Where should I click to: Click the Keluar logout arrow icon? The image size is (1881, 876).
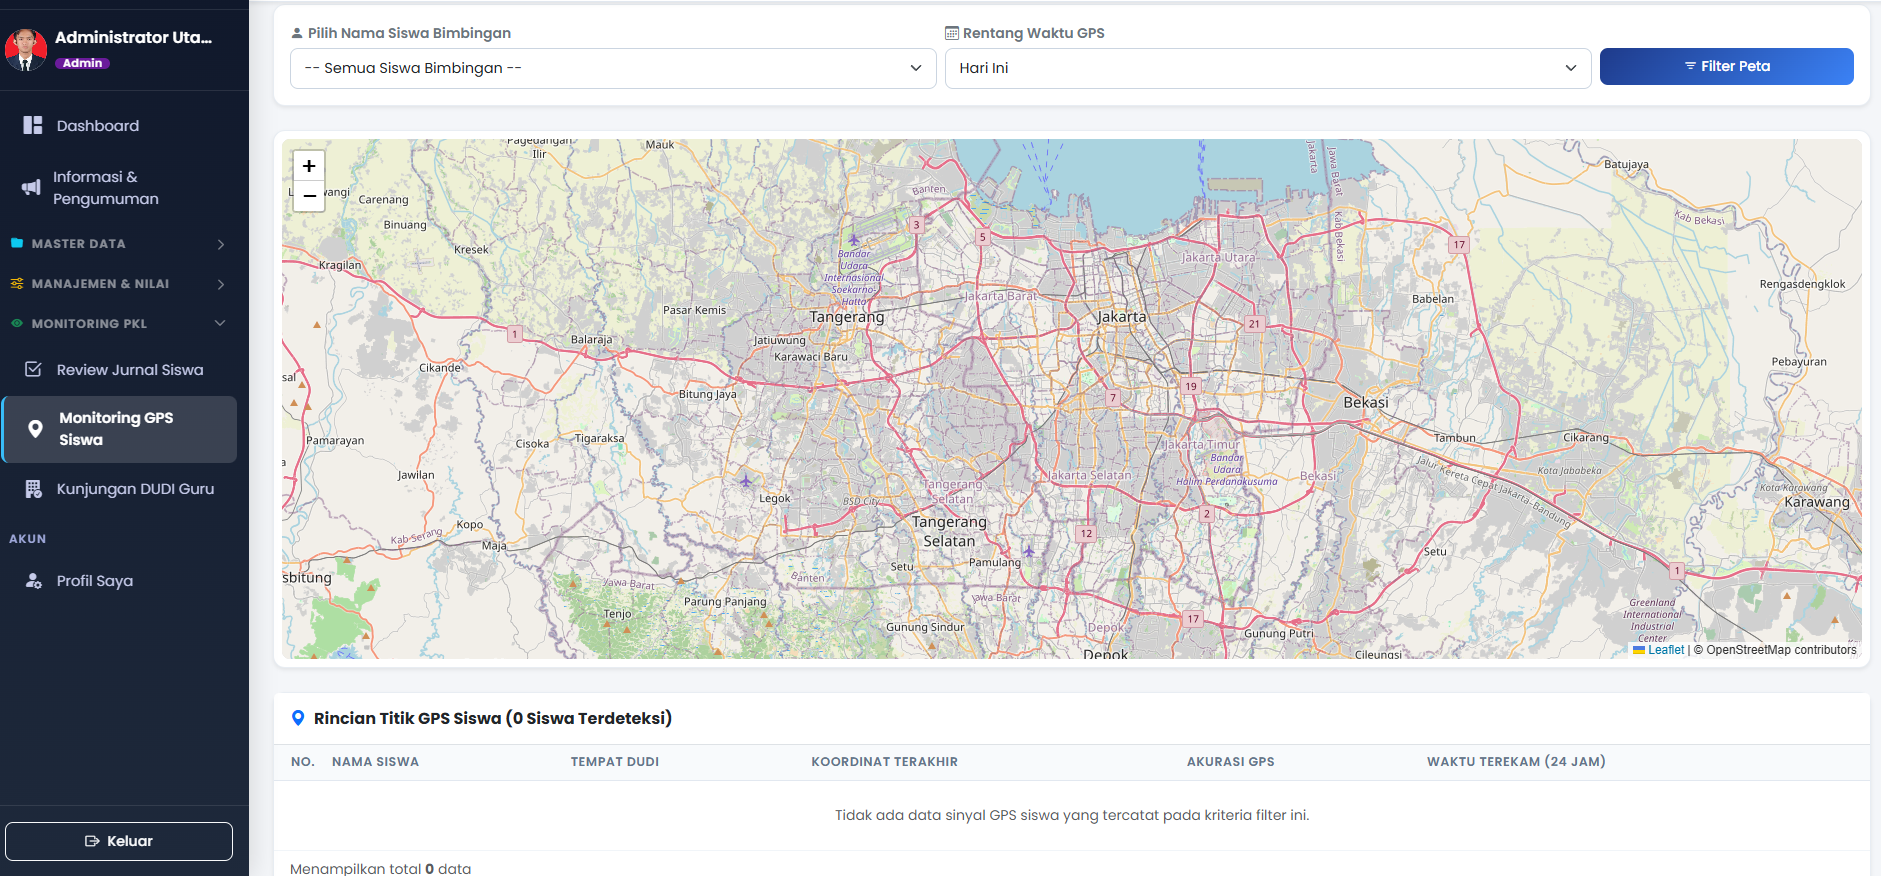tap(92, 841)
